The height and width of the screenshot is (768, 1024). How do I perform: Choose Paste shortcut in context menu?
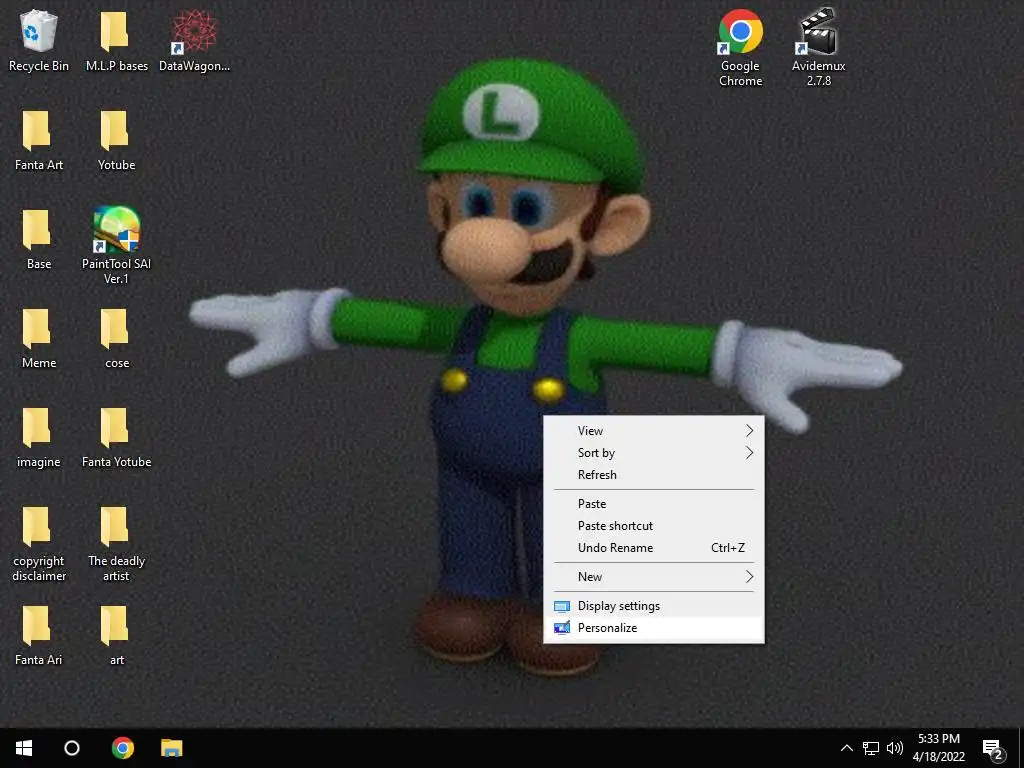[654, 526]
